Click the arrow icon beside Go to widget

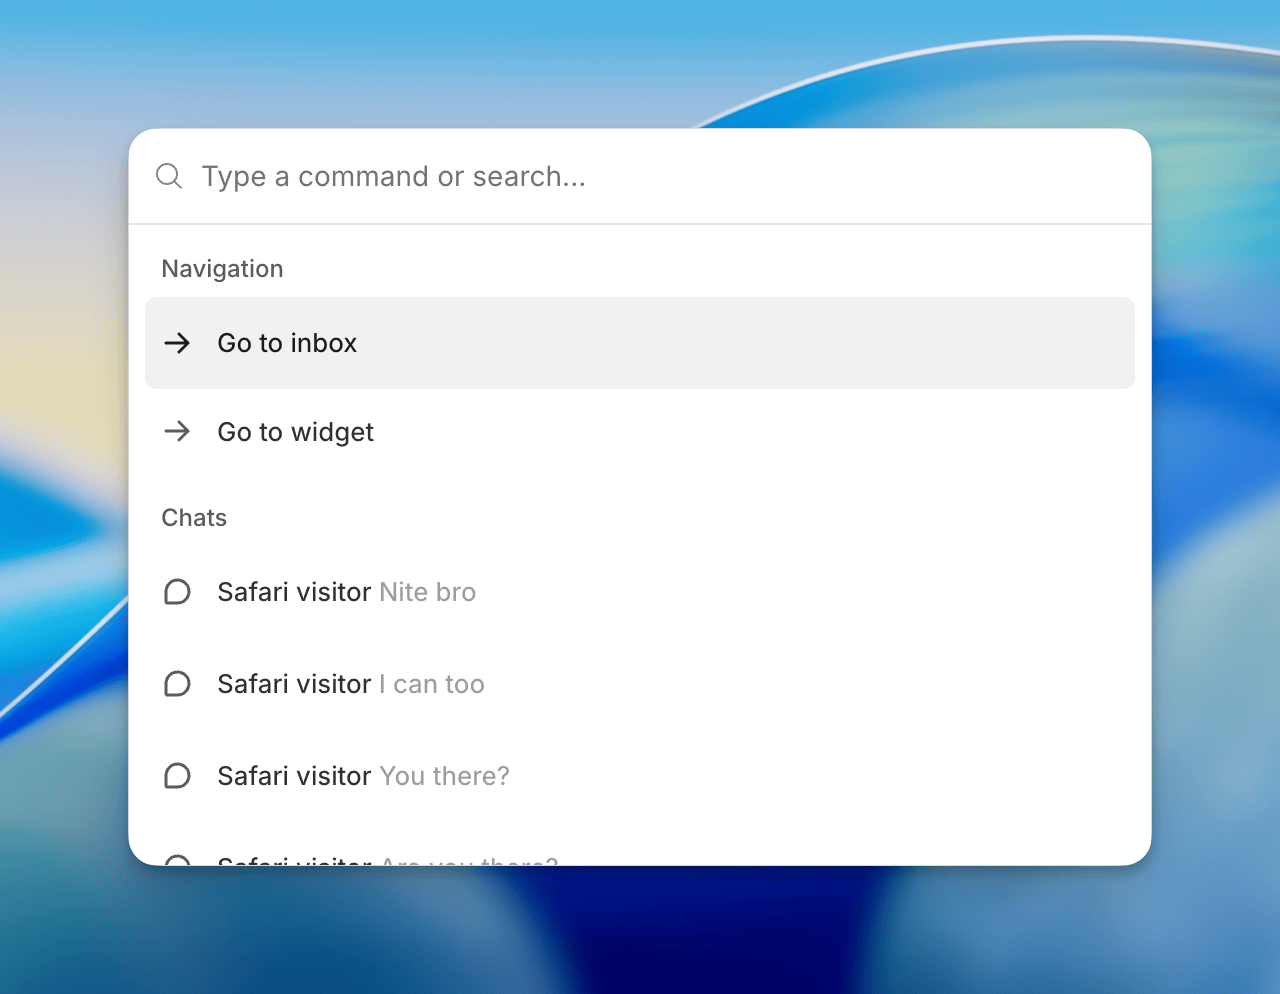point(177,432)
